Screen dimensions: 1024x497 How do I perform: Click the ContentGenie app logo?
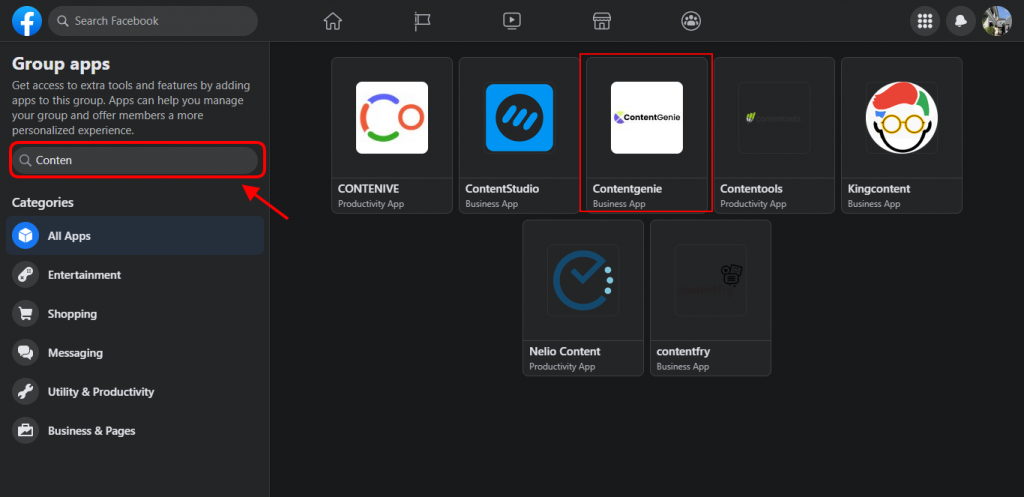click(647, 118)
